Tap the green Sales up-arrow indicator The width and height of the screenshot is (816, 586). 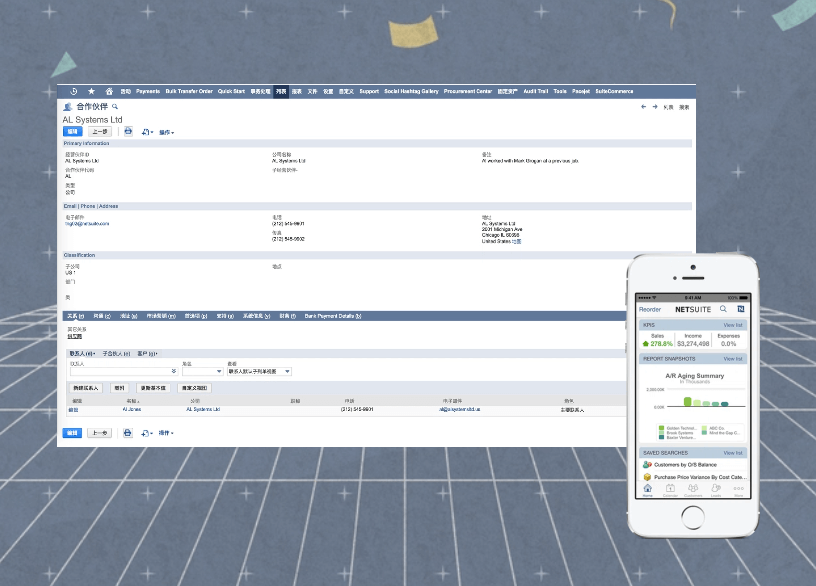(646, 343)
